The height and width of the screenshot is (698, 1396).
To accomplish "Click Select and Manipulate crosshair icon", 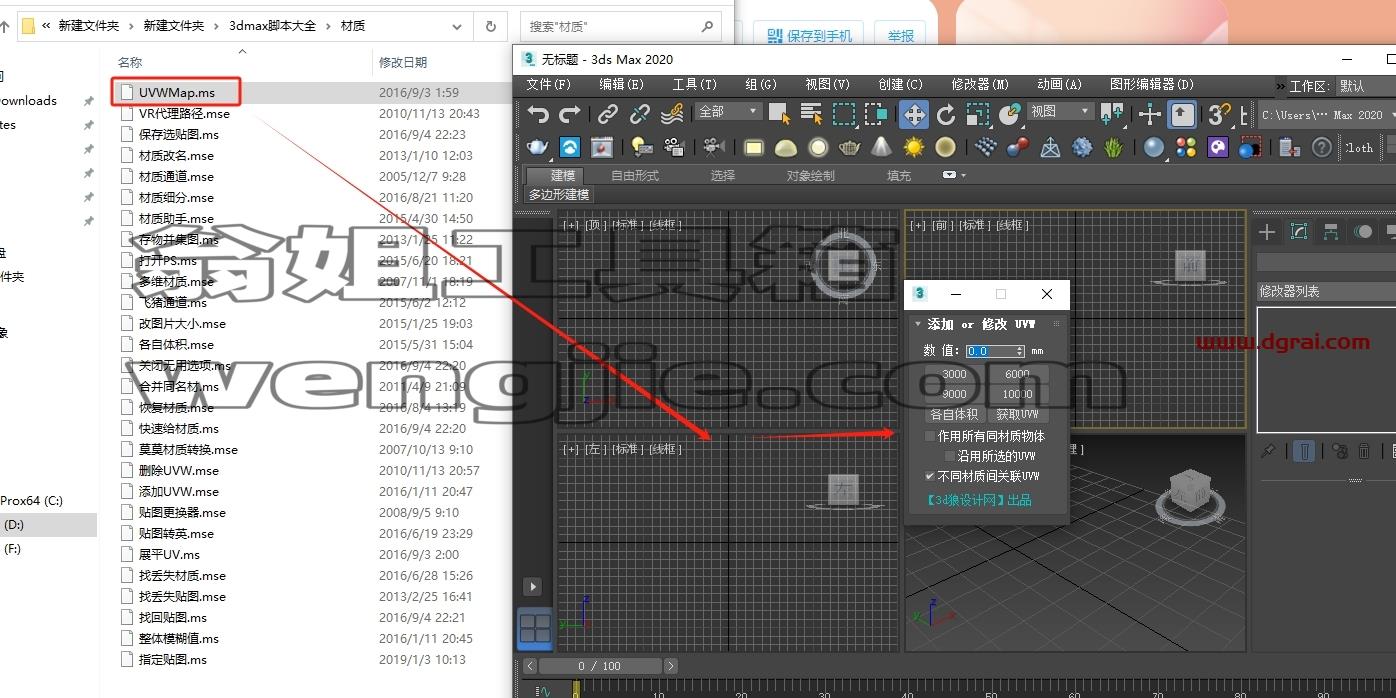I will pyautogui.click(x=1150, y=114).
